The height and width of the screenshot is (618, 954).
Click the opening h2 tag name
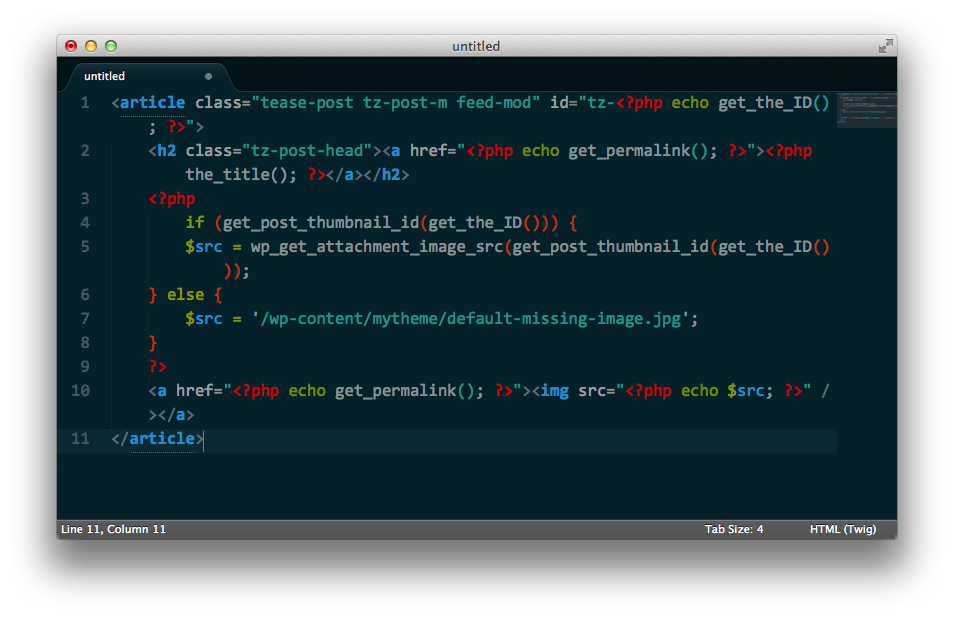pos(166,151)
